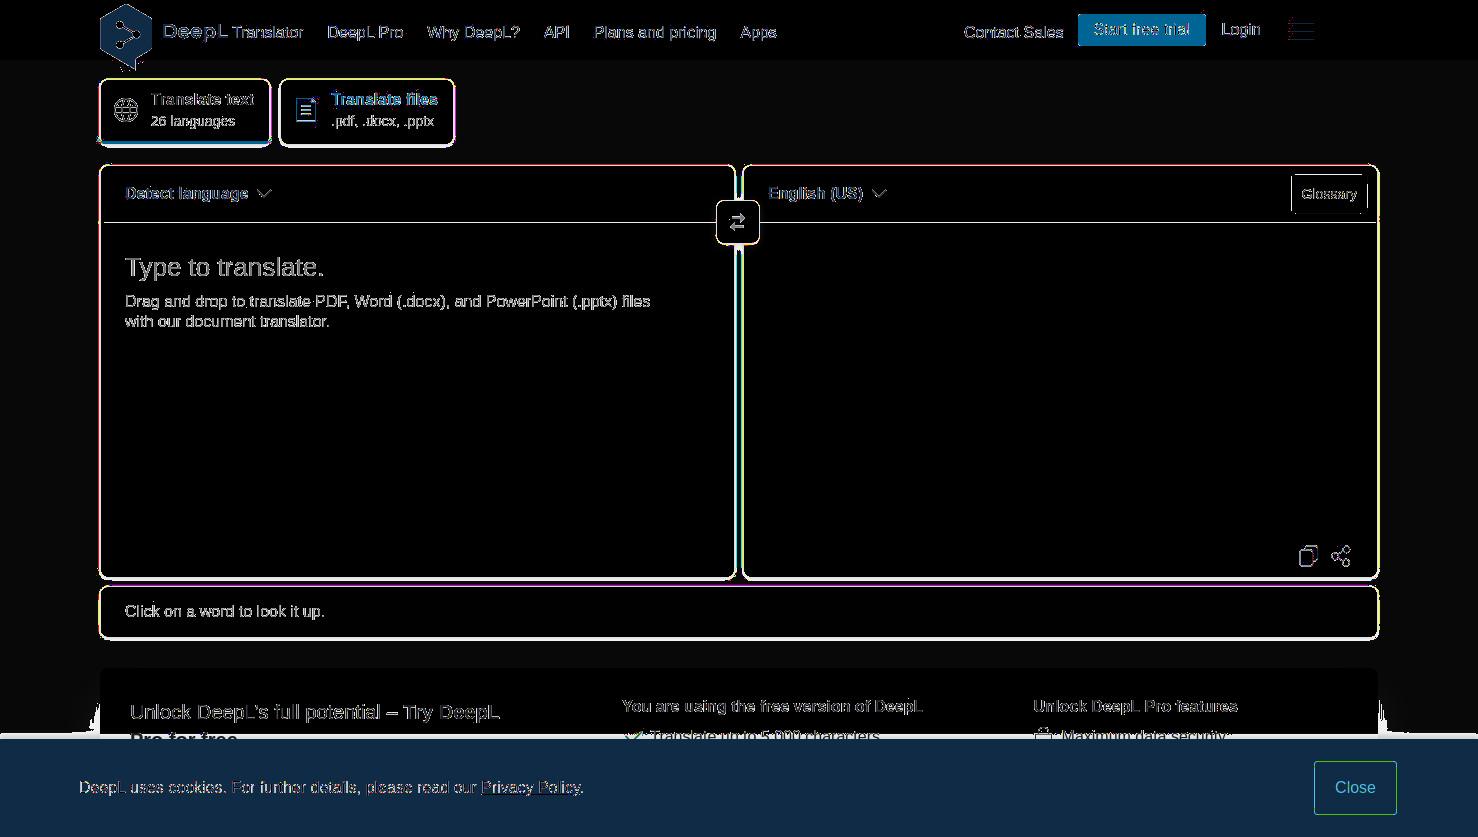Viewport: 1478px width, 837px height.
Task: Click the globe icon in Translate text
Action: (x=126, y=110)
